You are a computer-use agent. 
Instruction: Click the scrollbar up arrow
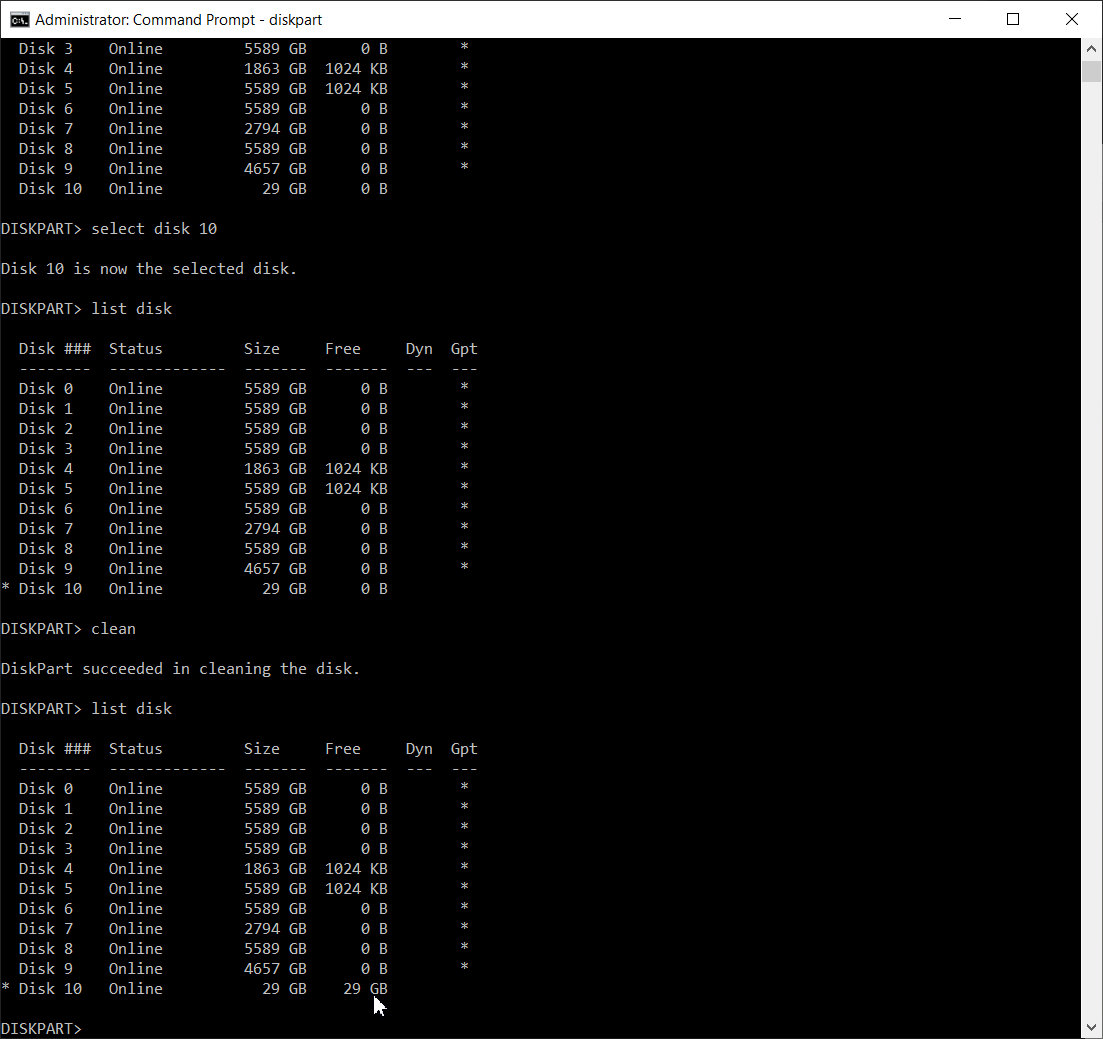coord(1091,49)
